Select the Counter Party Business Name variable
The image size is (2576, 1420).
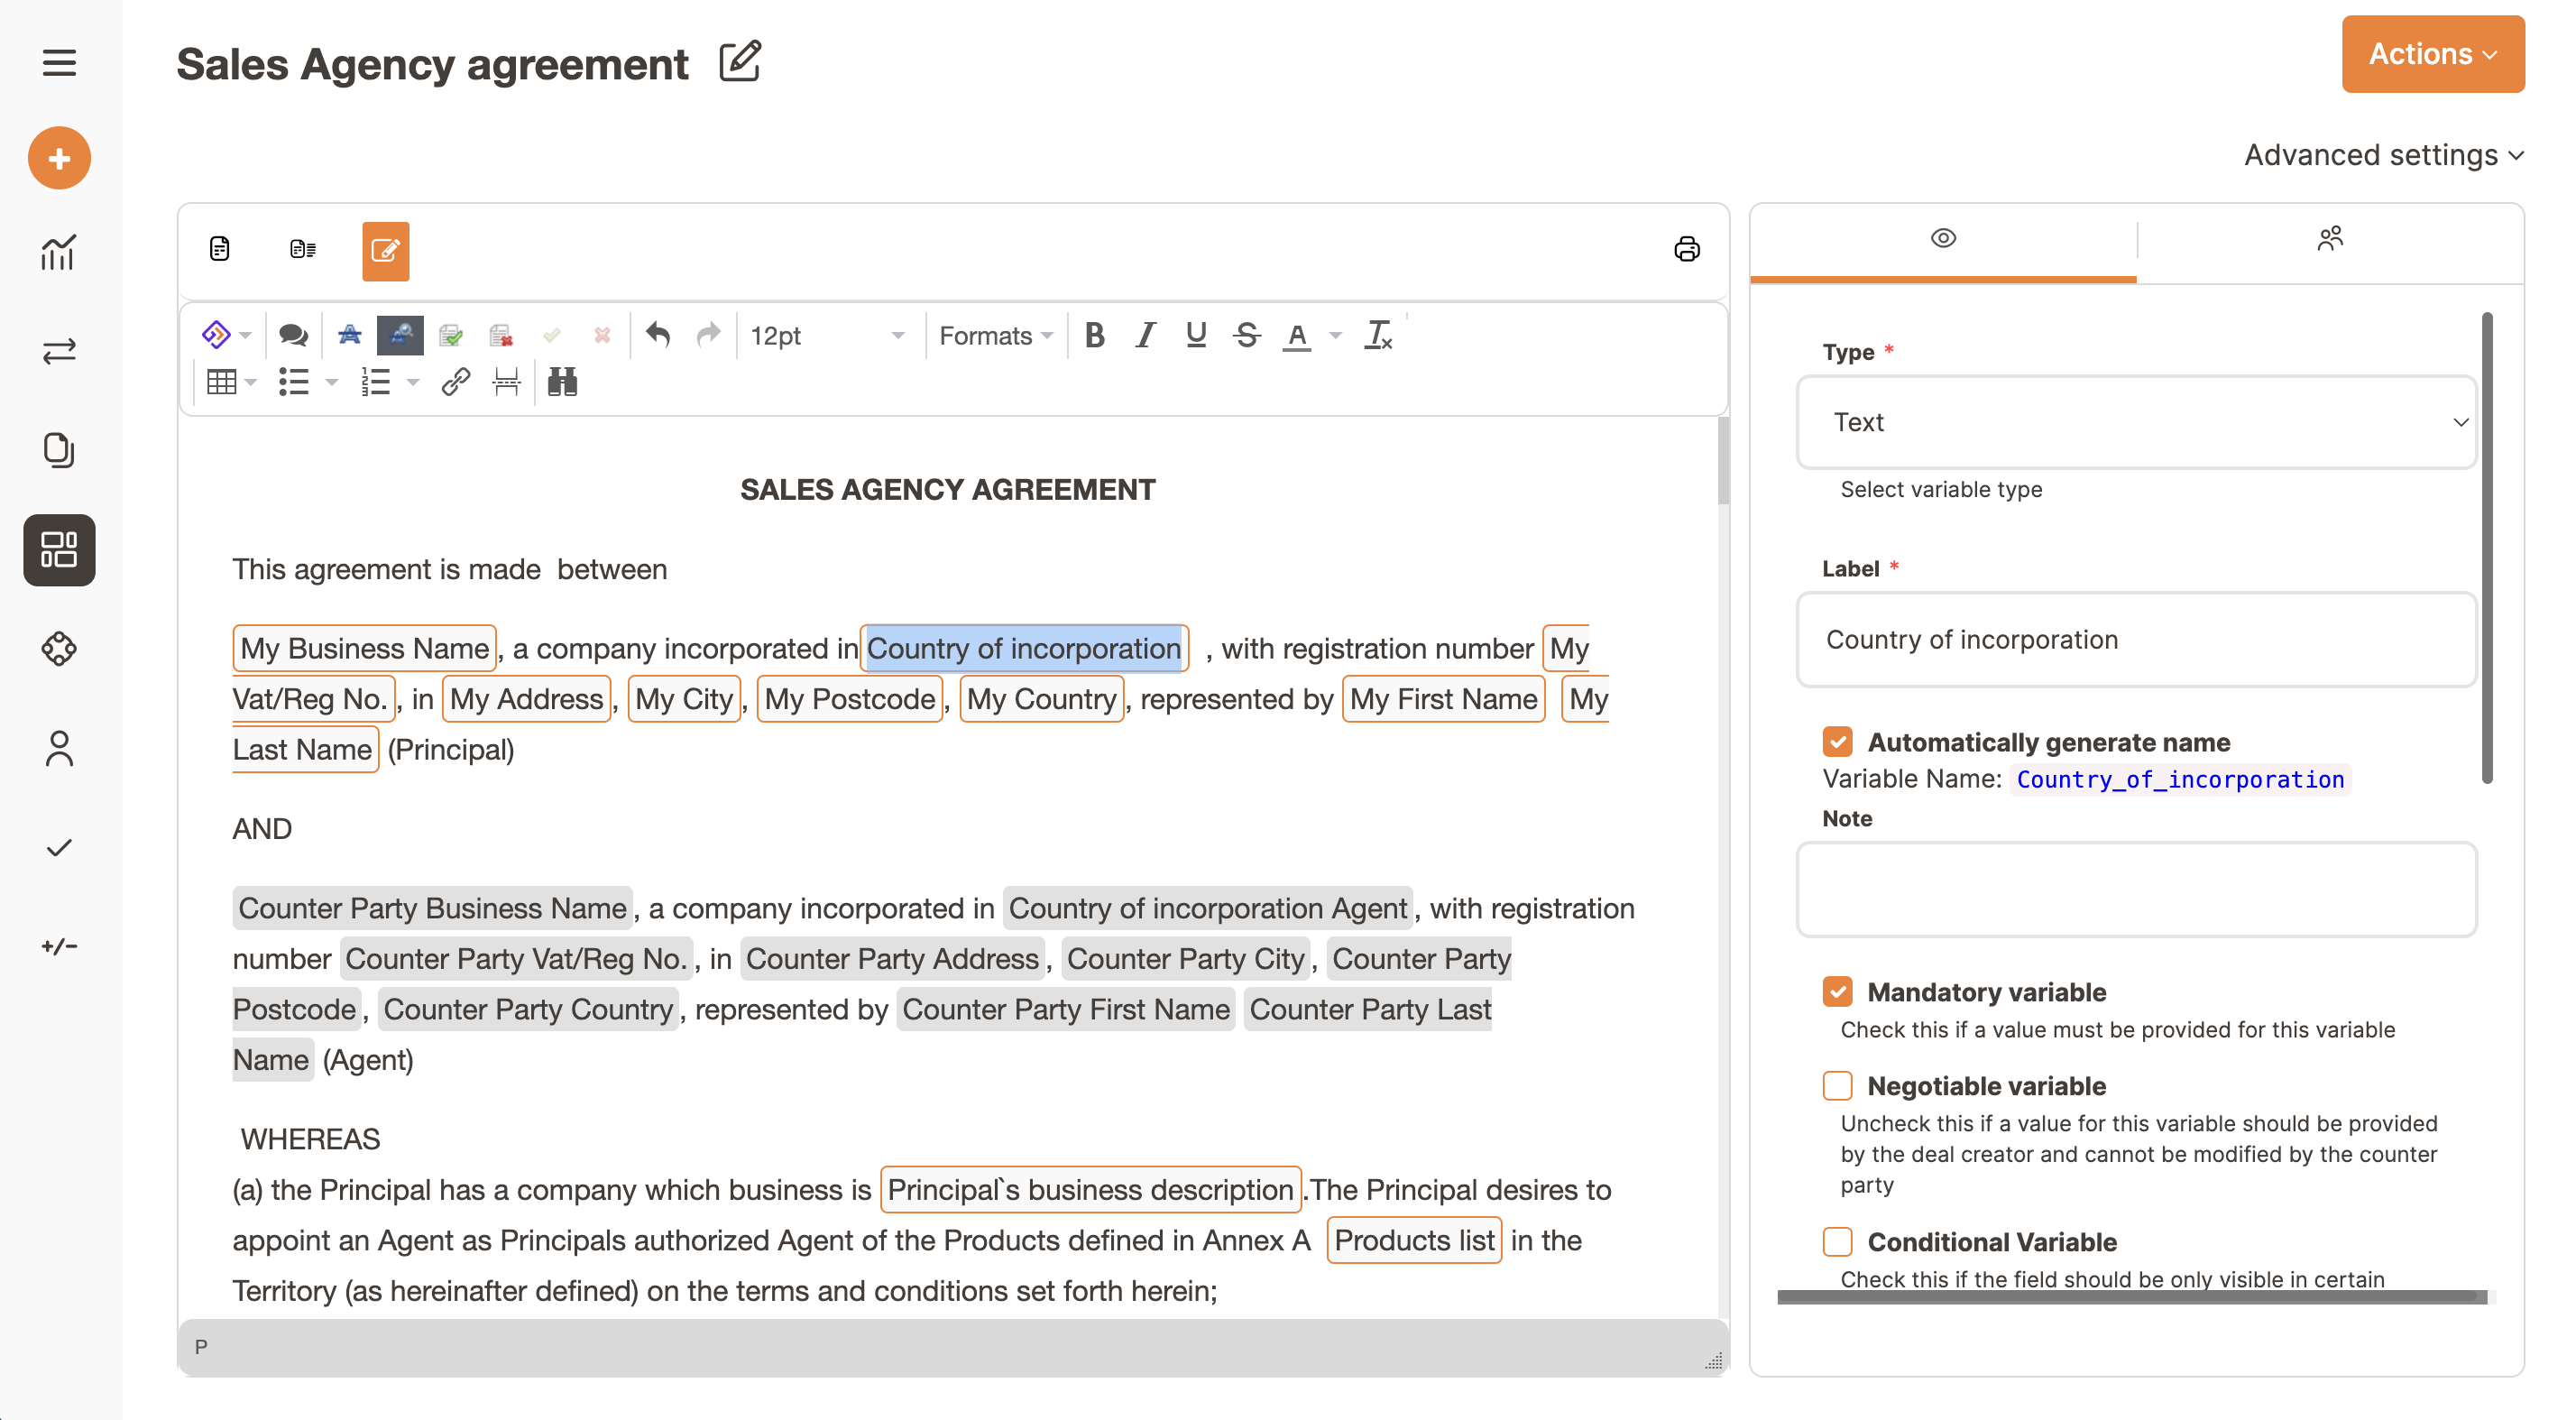click(x=432, y=909)
